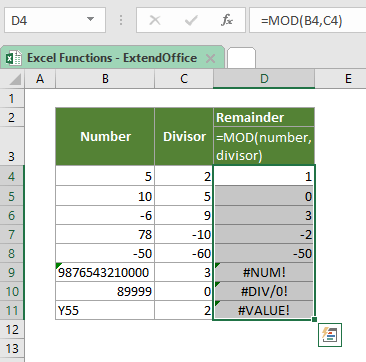Select the #DIV/0! error cell
366x362 pixels.
click(264, 291)
